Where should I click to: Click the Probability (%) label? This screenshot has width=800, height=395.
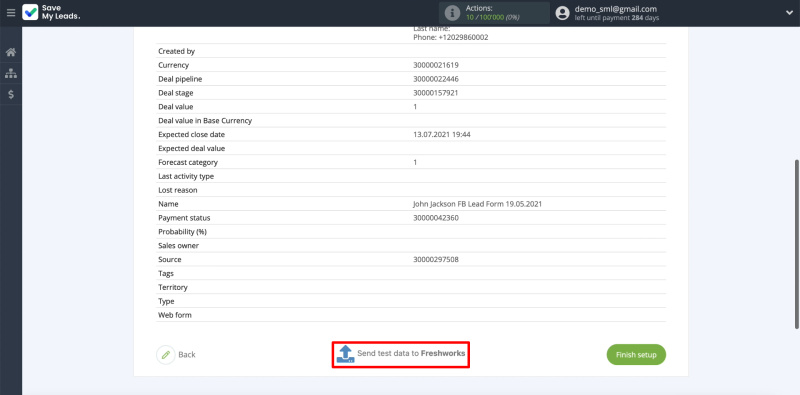tap(182, 232)
